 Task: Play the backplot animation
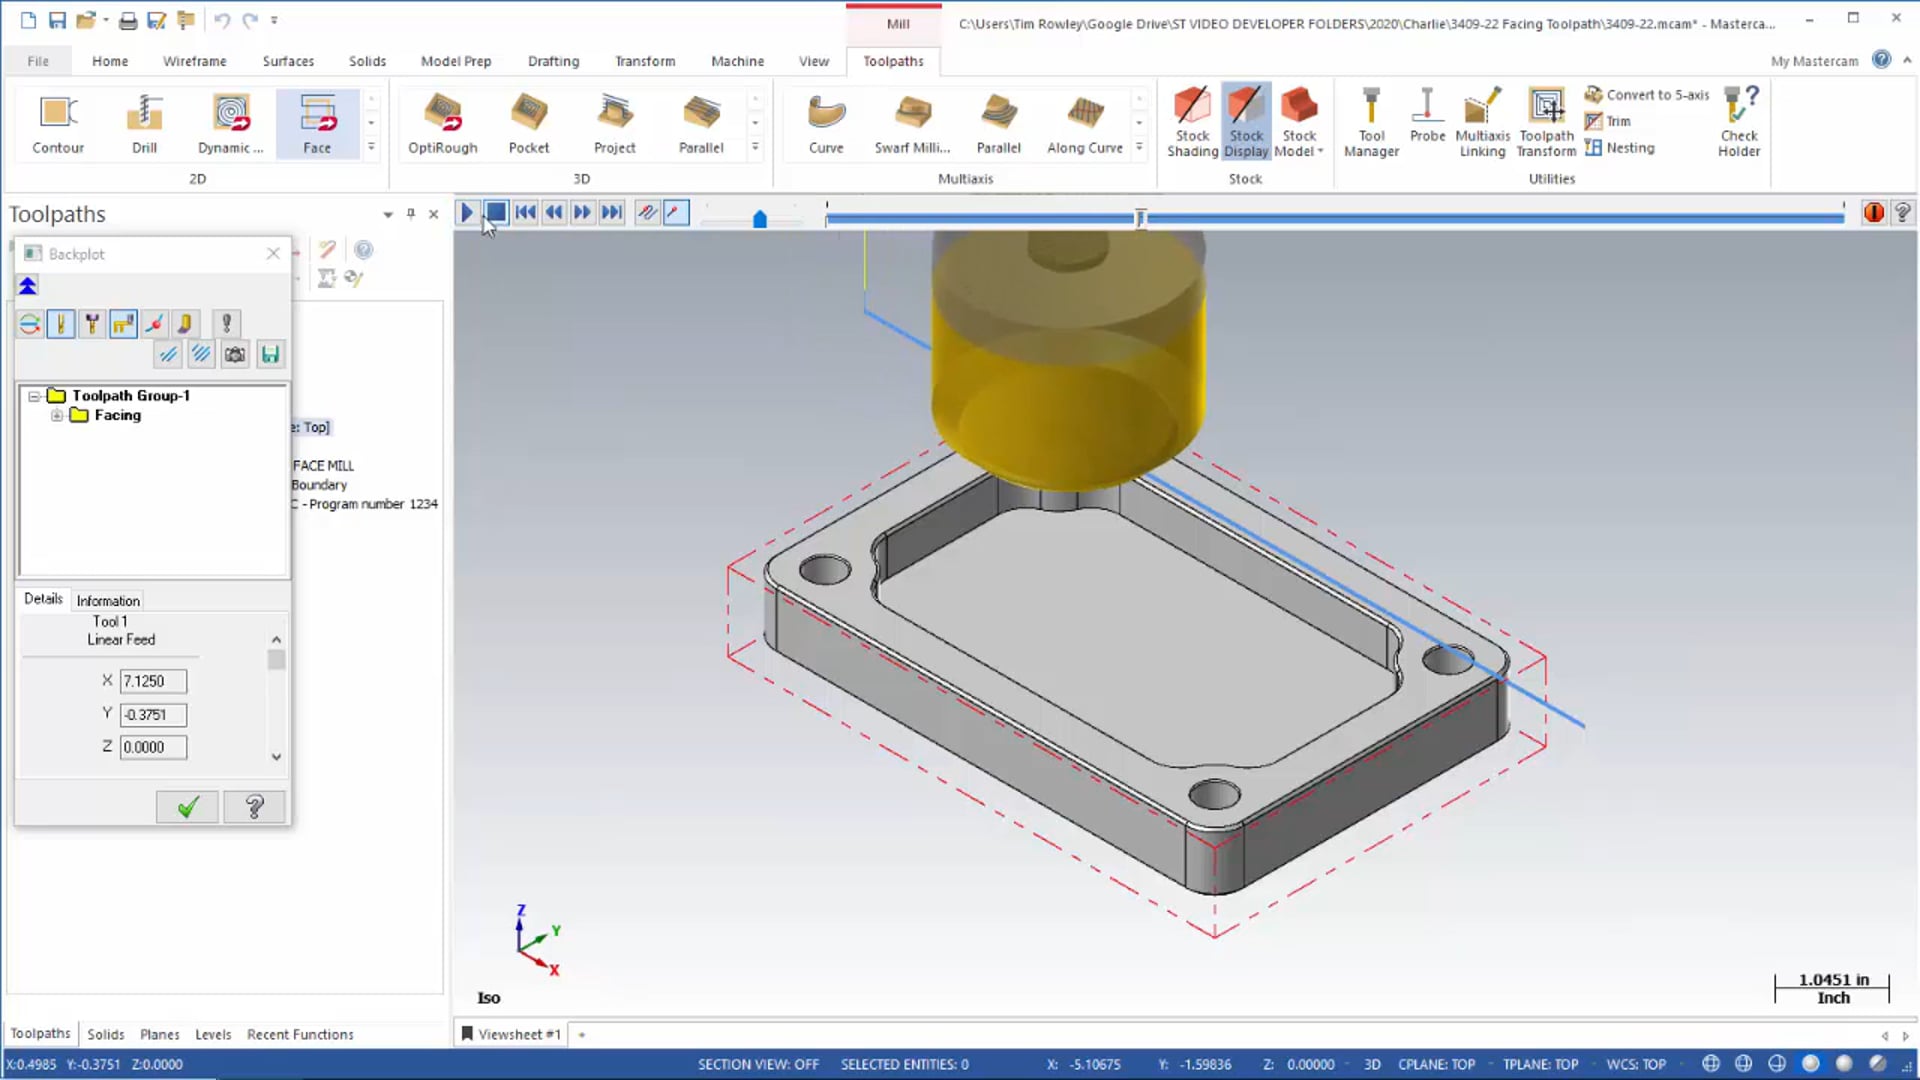point(466,212)
